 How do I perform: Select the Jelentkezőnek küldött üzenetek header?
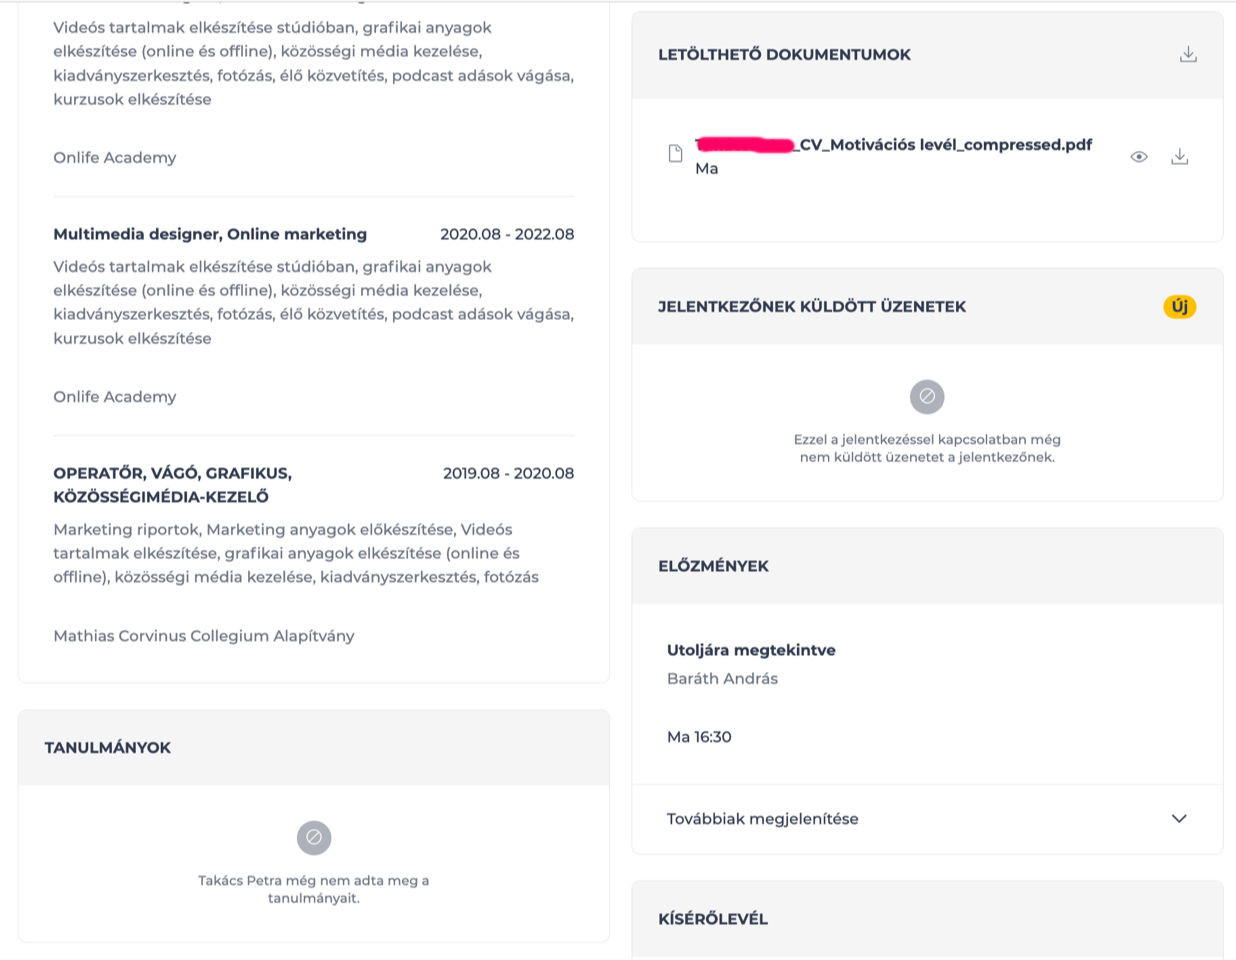[812, 307]
